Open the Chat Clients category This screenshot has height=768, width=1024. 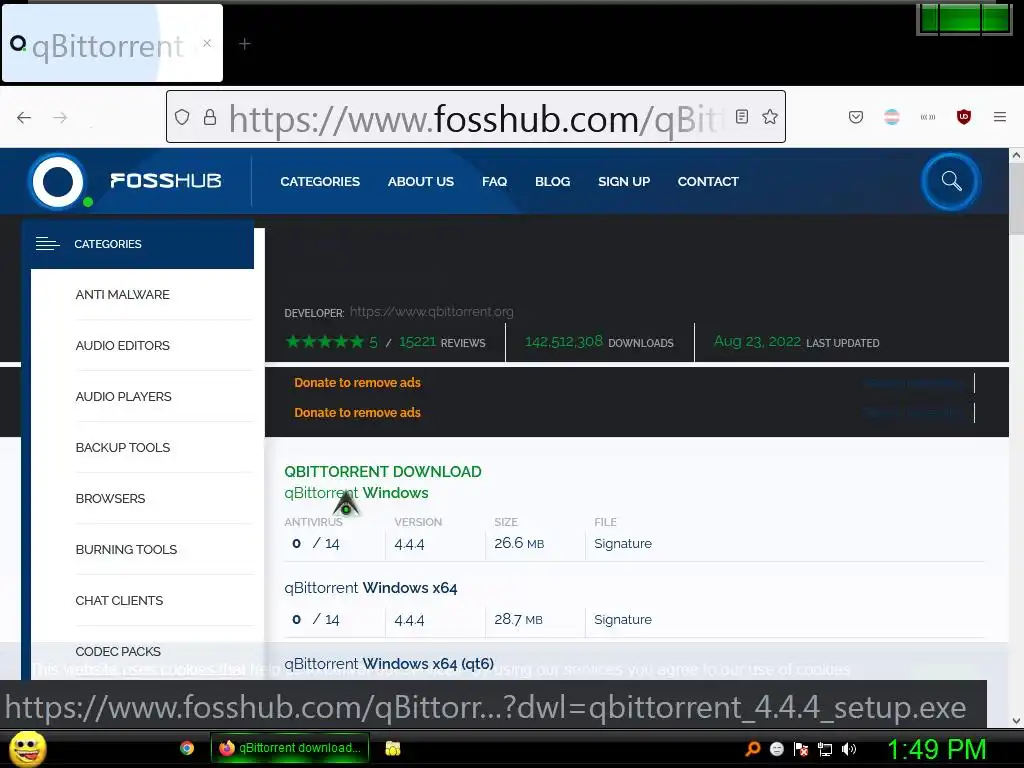tap(119, 600)
